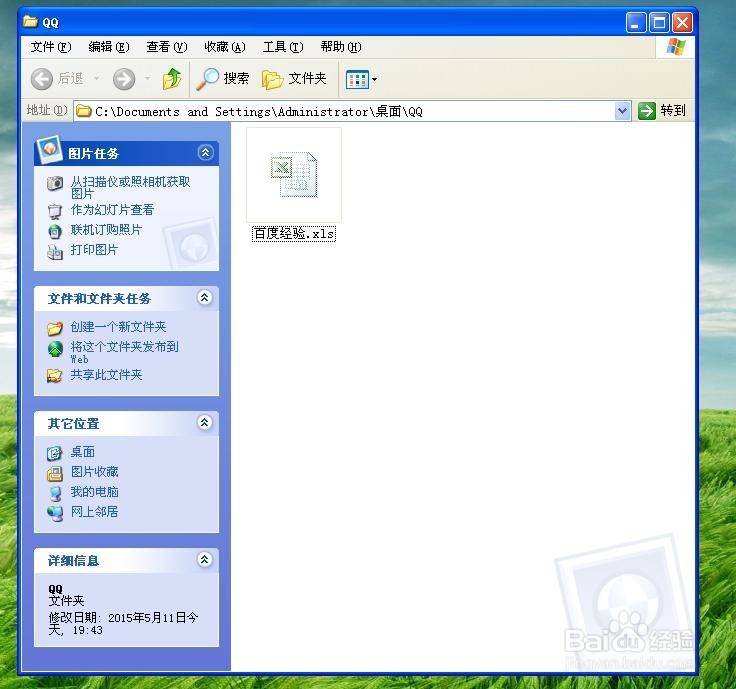Collapse the 图片任务 panel
The width and height of the screenshot is (736, 689).
[205, 153]
